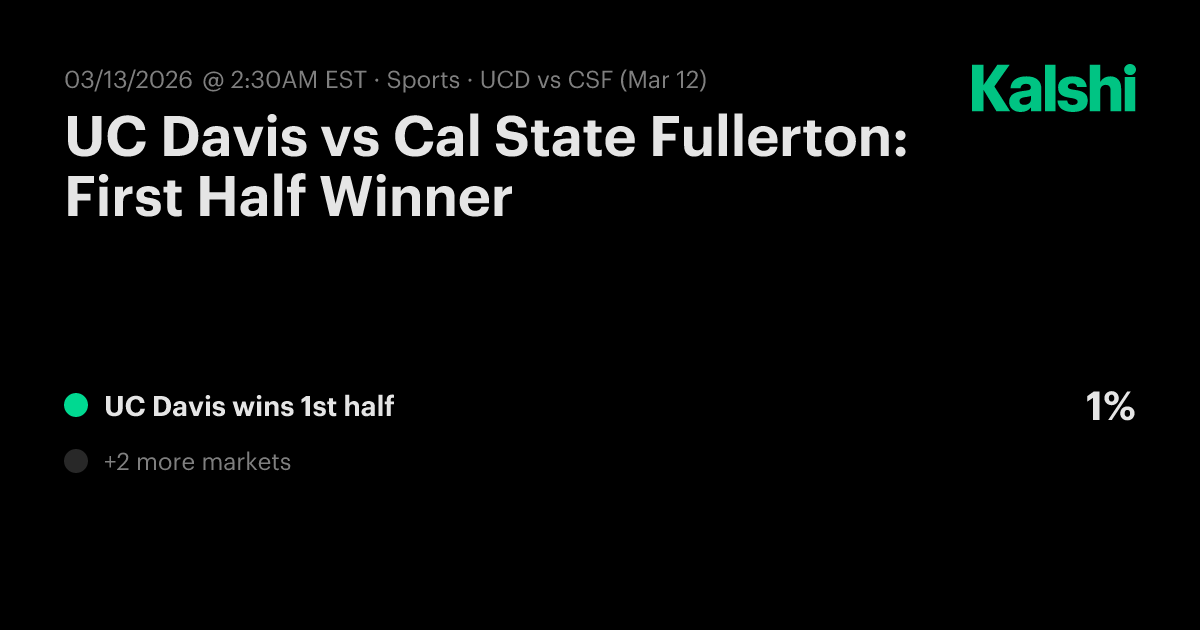This screenshot has width=1200, height=630.
Task: Click the 1% probability value
Action: pos(1109,407)
